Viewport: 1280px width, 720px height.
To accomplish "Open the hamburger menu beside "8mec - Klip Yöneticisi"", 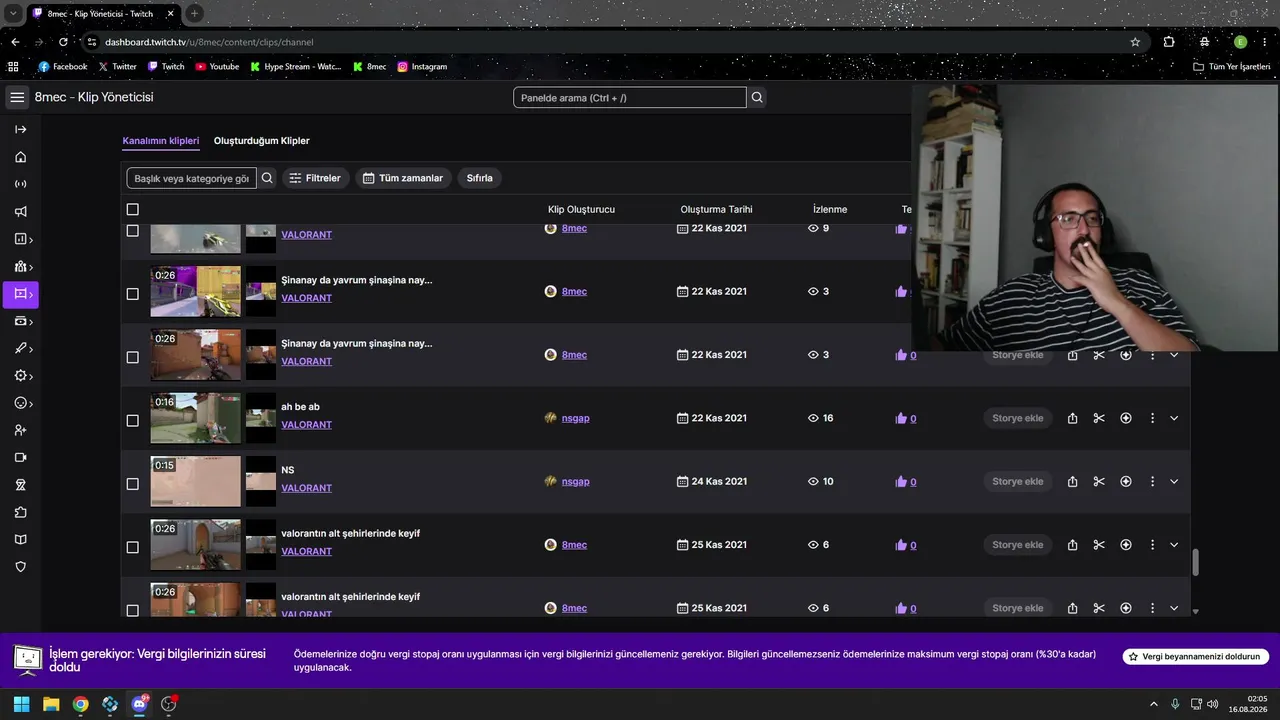I will 17,97.
